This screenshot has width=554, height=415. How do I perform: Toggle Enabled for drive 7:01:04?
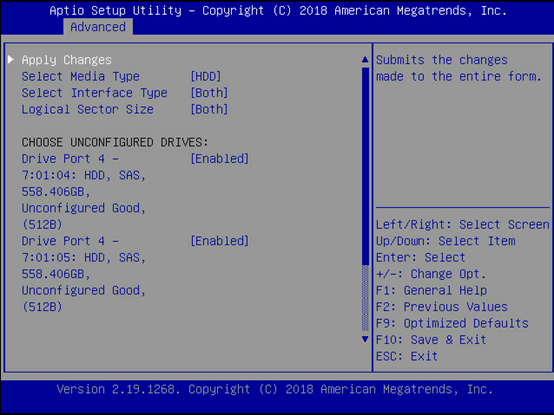click(220, 159)
